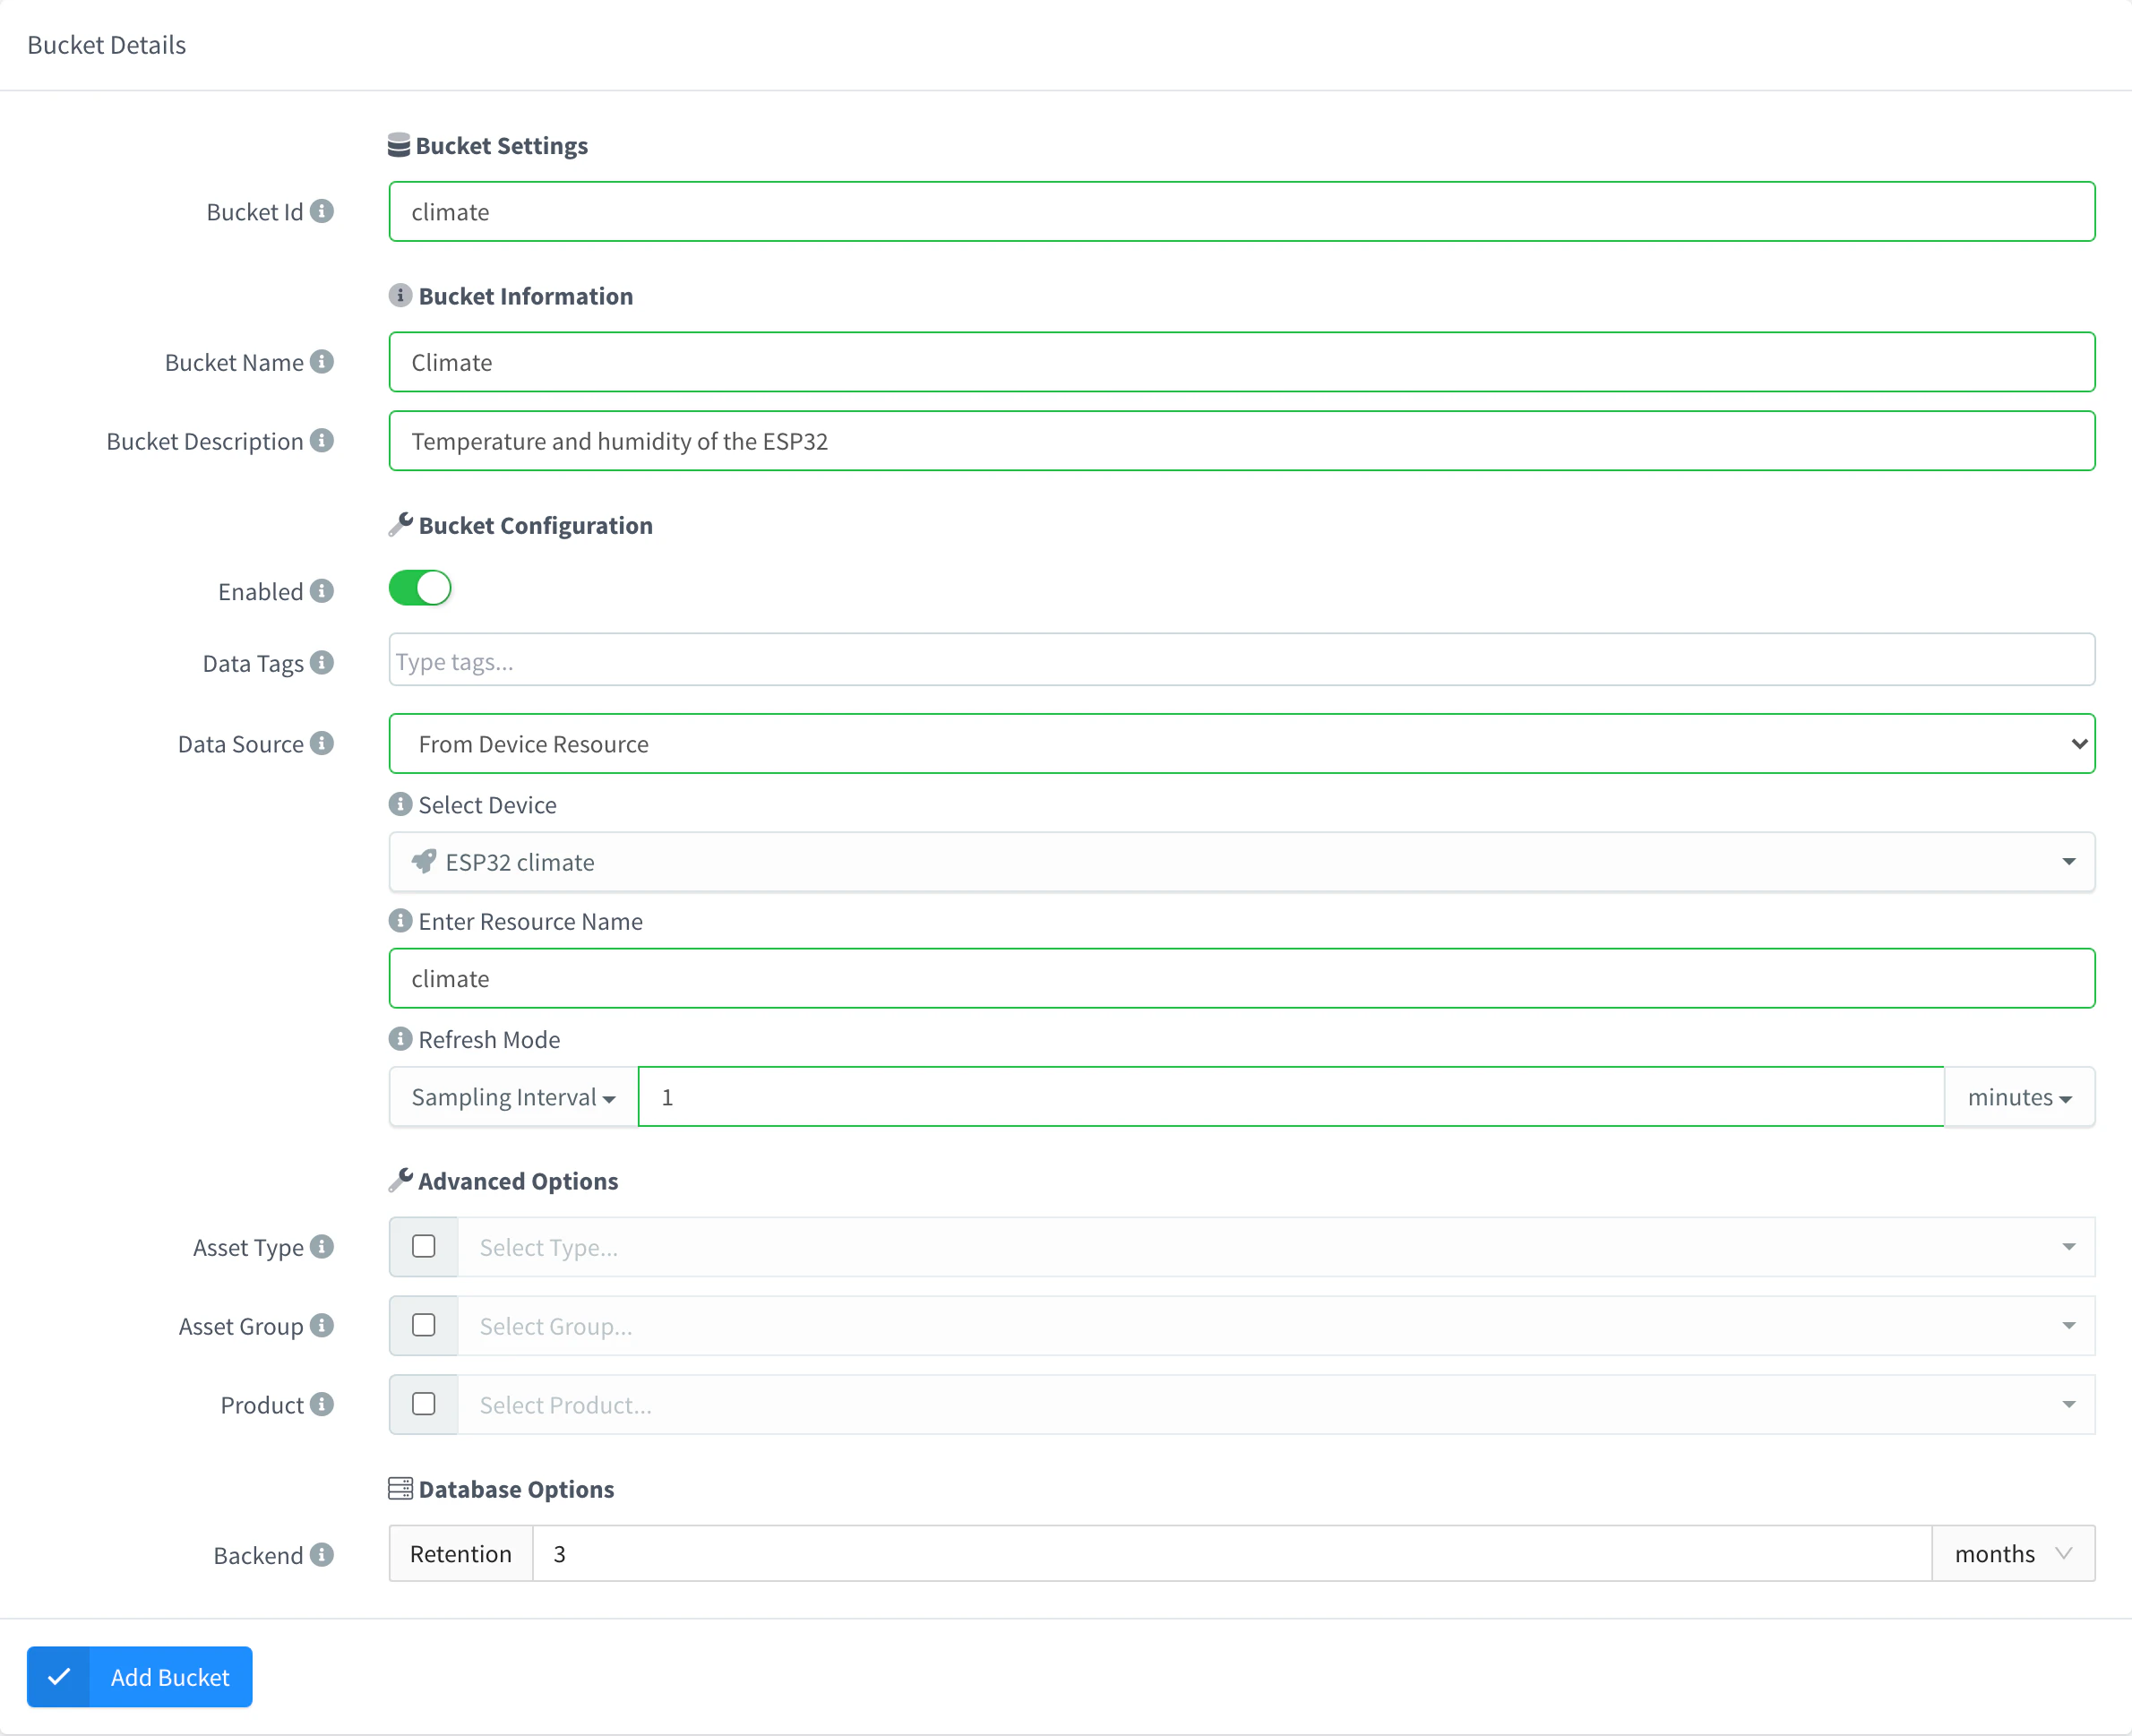Open the minutes unit dropdown
The height and width of the screenshot is (1736, 2132).
2019,1097
